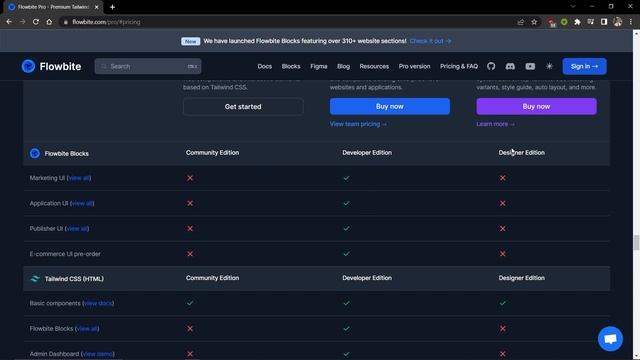This screenshot has width=640, height=360.
Task: Open view all link for Application UI
Action: pos(82,203)
